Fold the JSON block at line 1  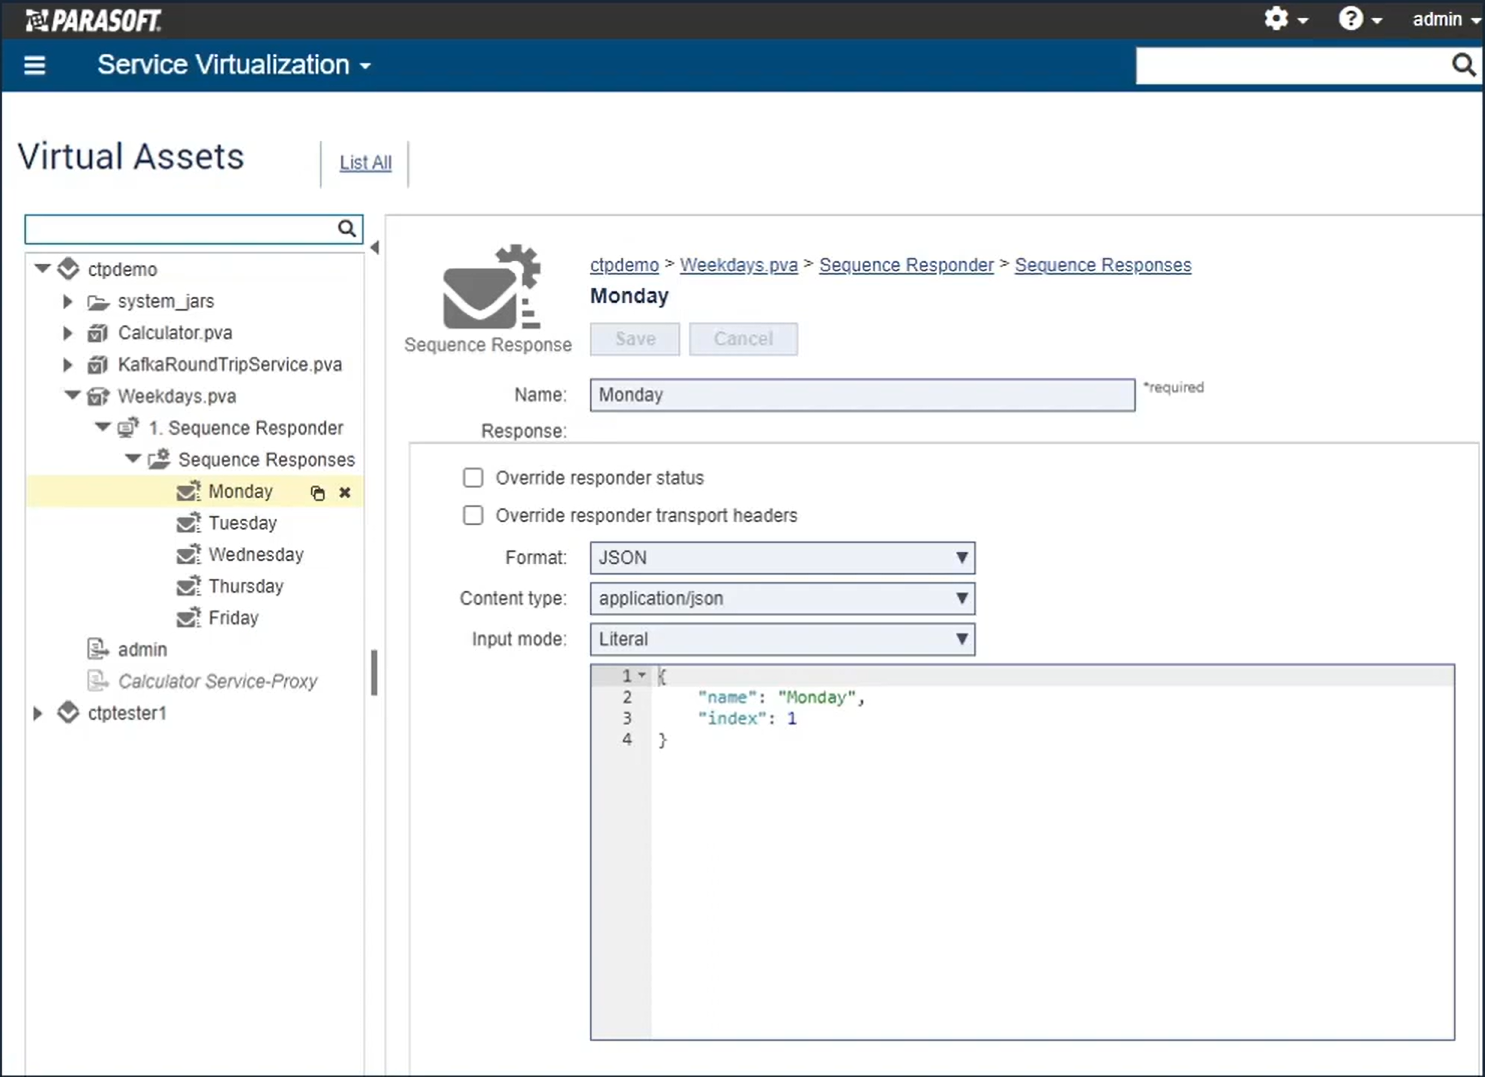[642, 676]
